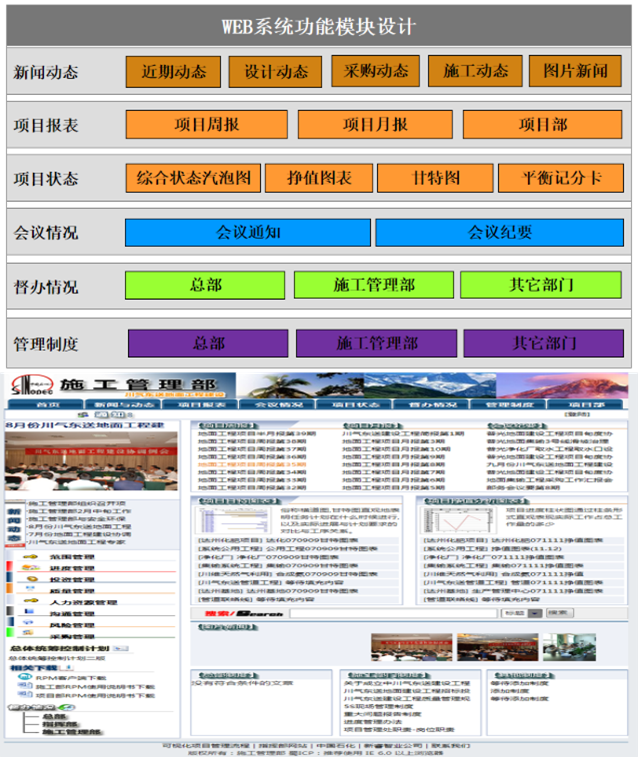Click the icon beside 进度管理
Screen dimensions: 638x757
30,568
